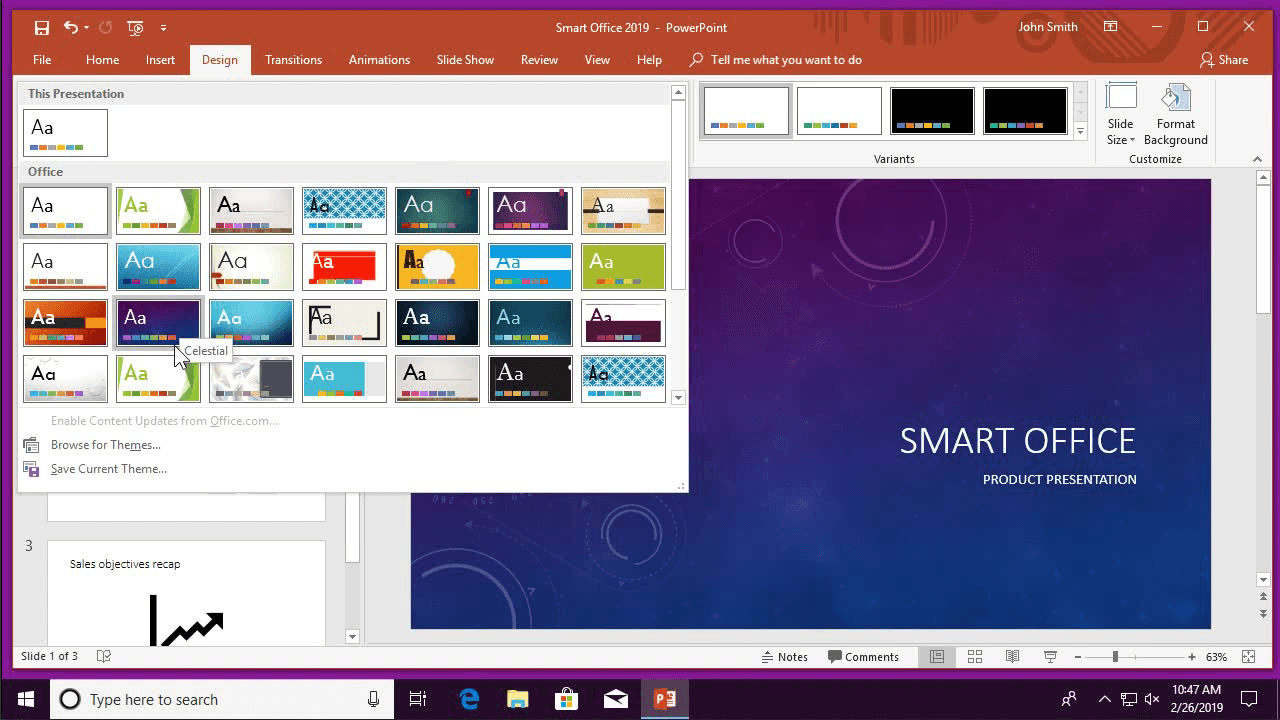The image size is (1280, 720).
Task: Click Save Current Theme
Action: [108, 468]
